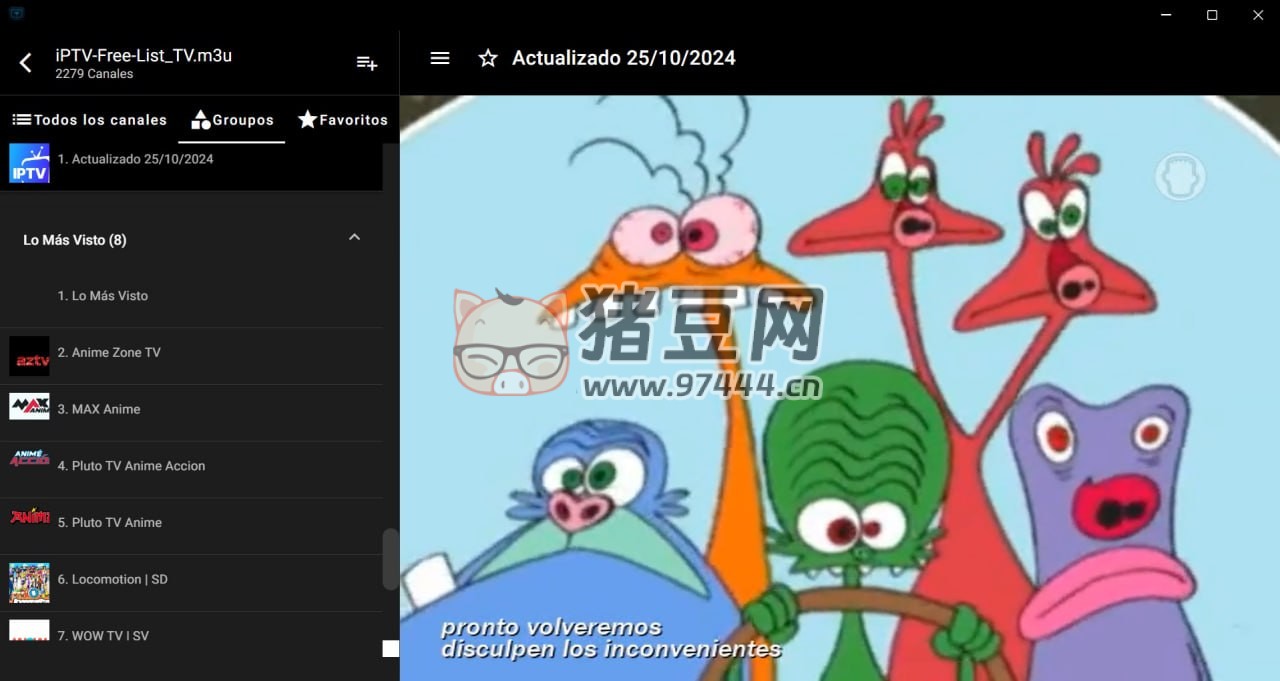1280x681 pixels.
Task: Open the hamburger menu above the video
Action: click(440, 58)
